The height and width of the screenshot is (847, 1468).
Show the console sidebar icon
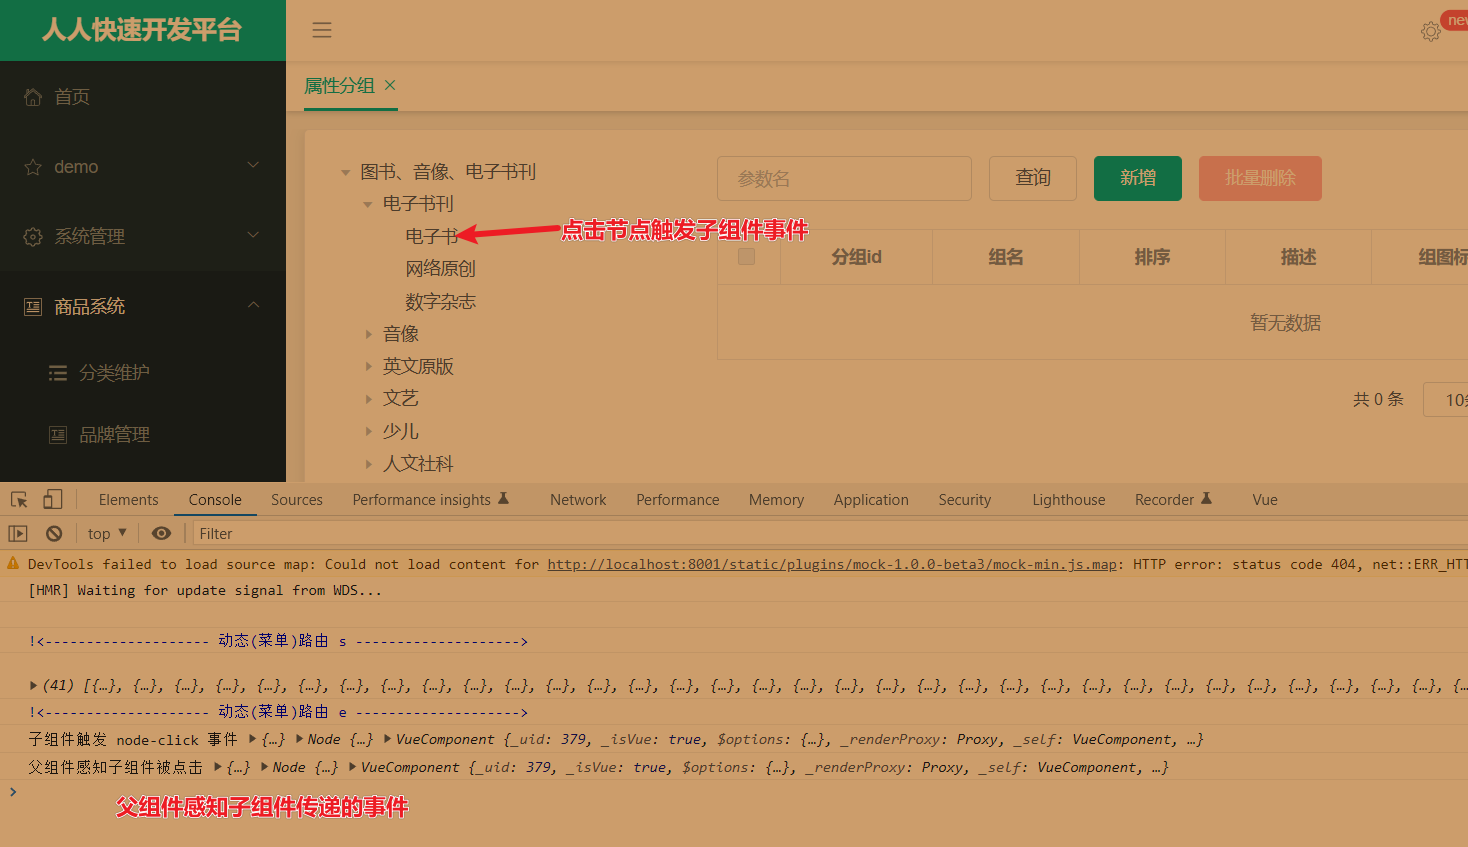18,533
